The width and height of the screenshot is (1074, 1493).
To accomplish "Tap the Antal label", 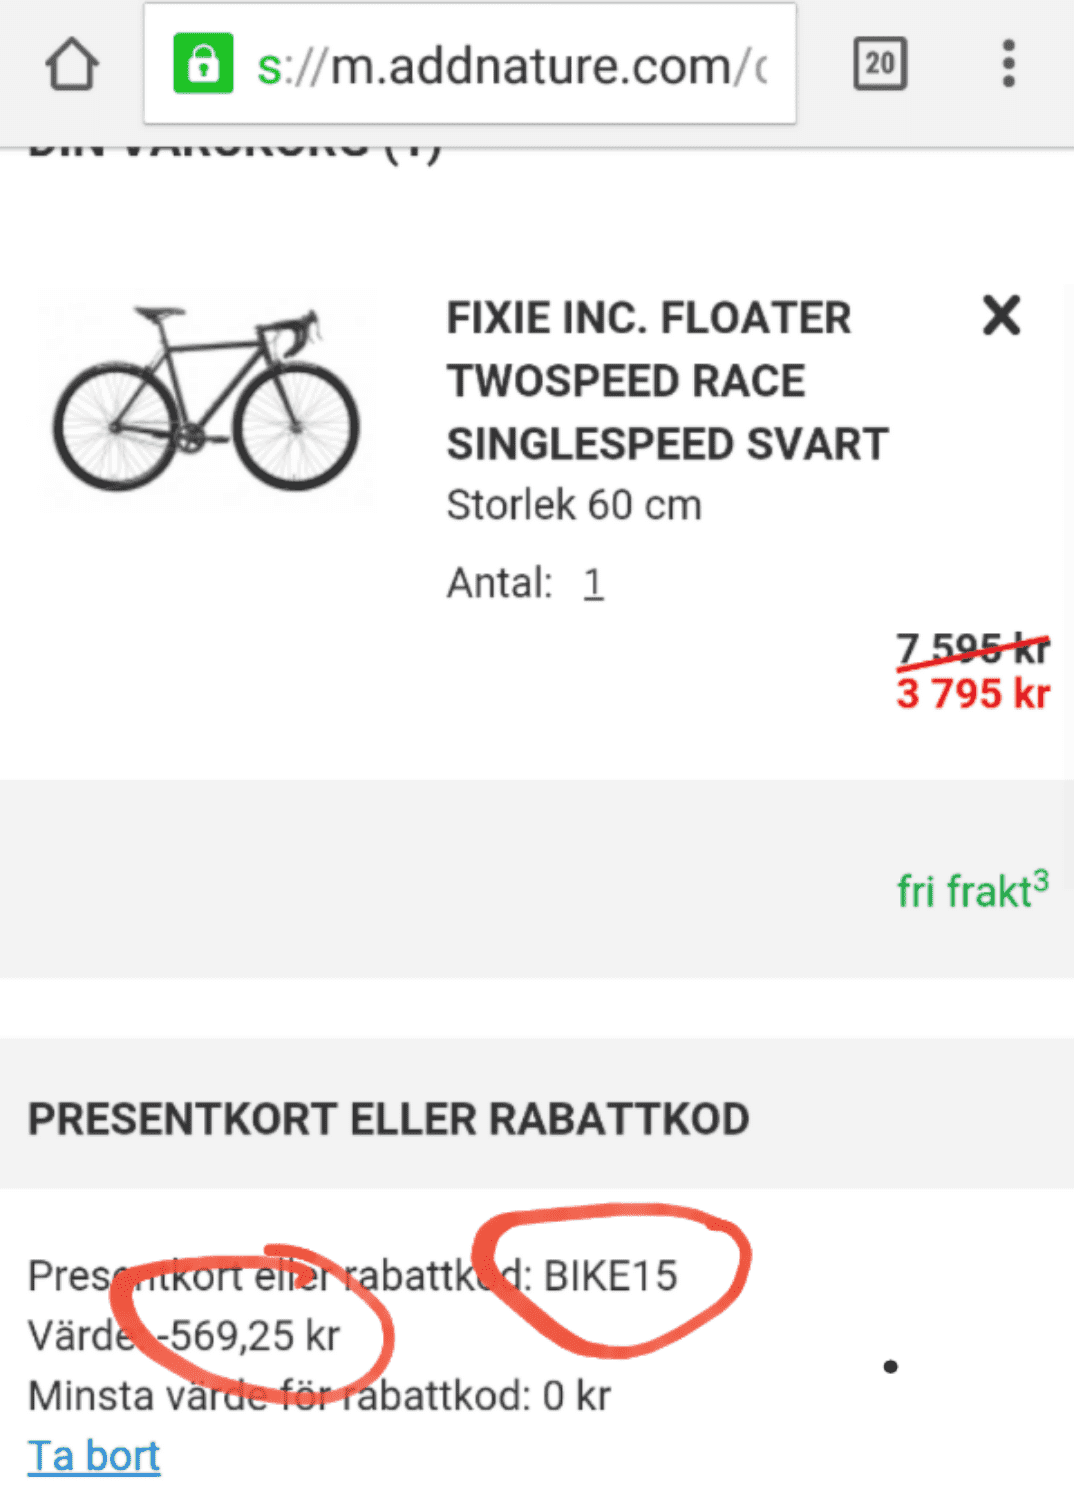I will tap(499, 583).
